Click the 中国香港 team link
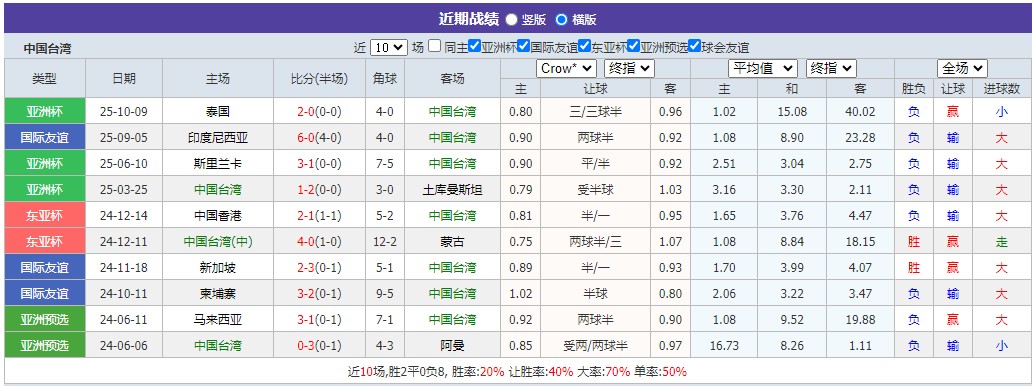This screenshot has height=386, width=1034. coord(218,216)
